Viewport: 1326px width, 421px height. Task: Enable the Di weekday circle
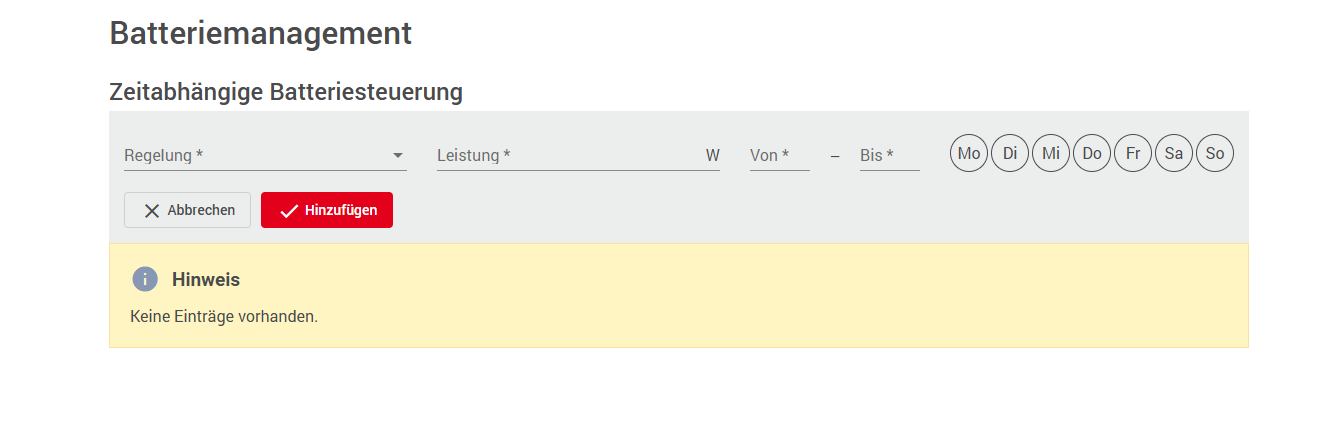pyautogui.click(x=1010, y=154)
